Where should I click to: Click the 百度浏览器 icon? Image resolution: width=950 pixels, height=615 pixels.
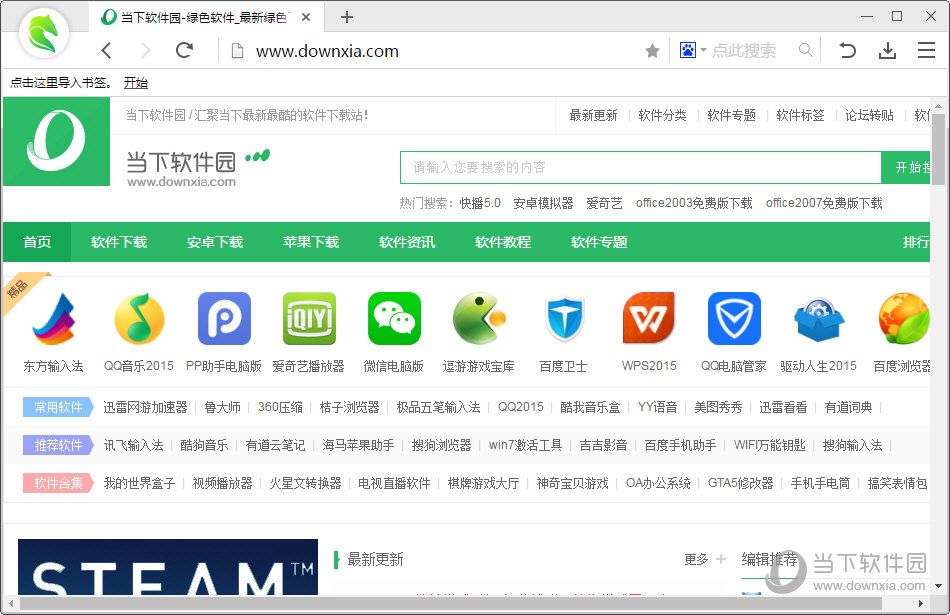click(904, 319)
